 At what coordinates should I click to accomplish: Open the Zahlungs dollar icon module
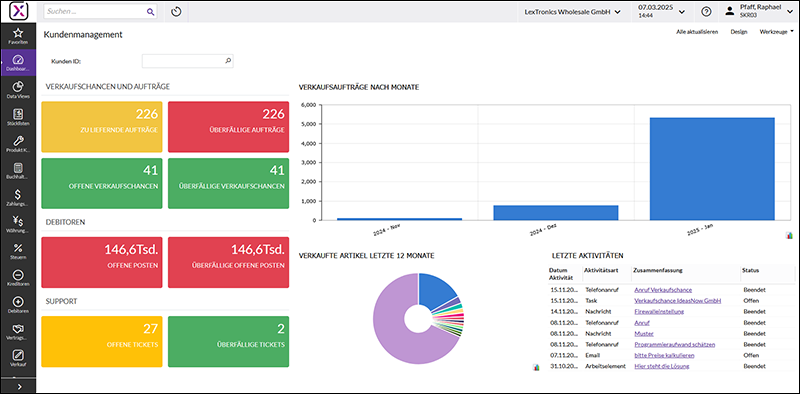point(18,198)
